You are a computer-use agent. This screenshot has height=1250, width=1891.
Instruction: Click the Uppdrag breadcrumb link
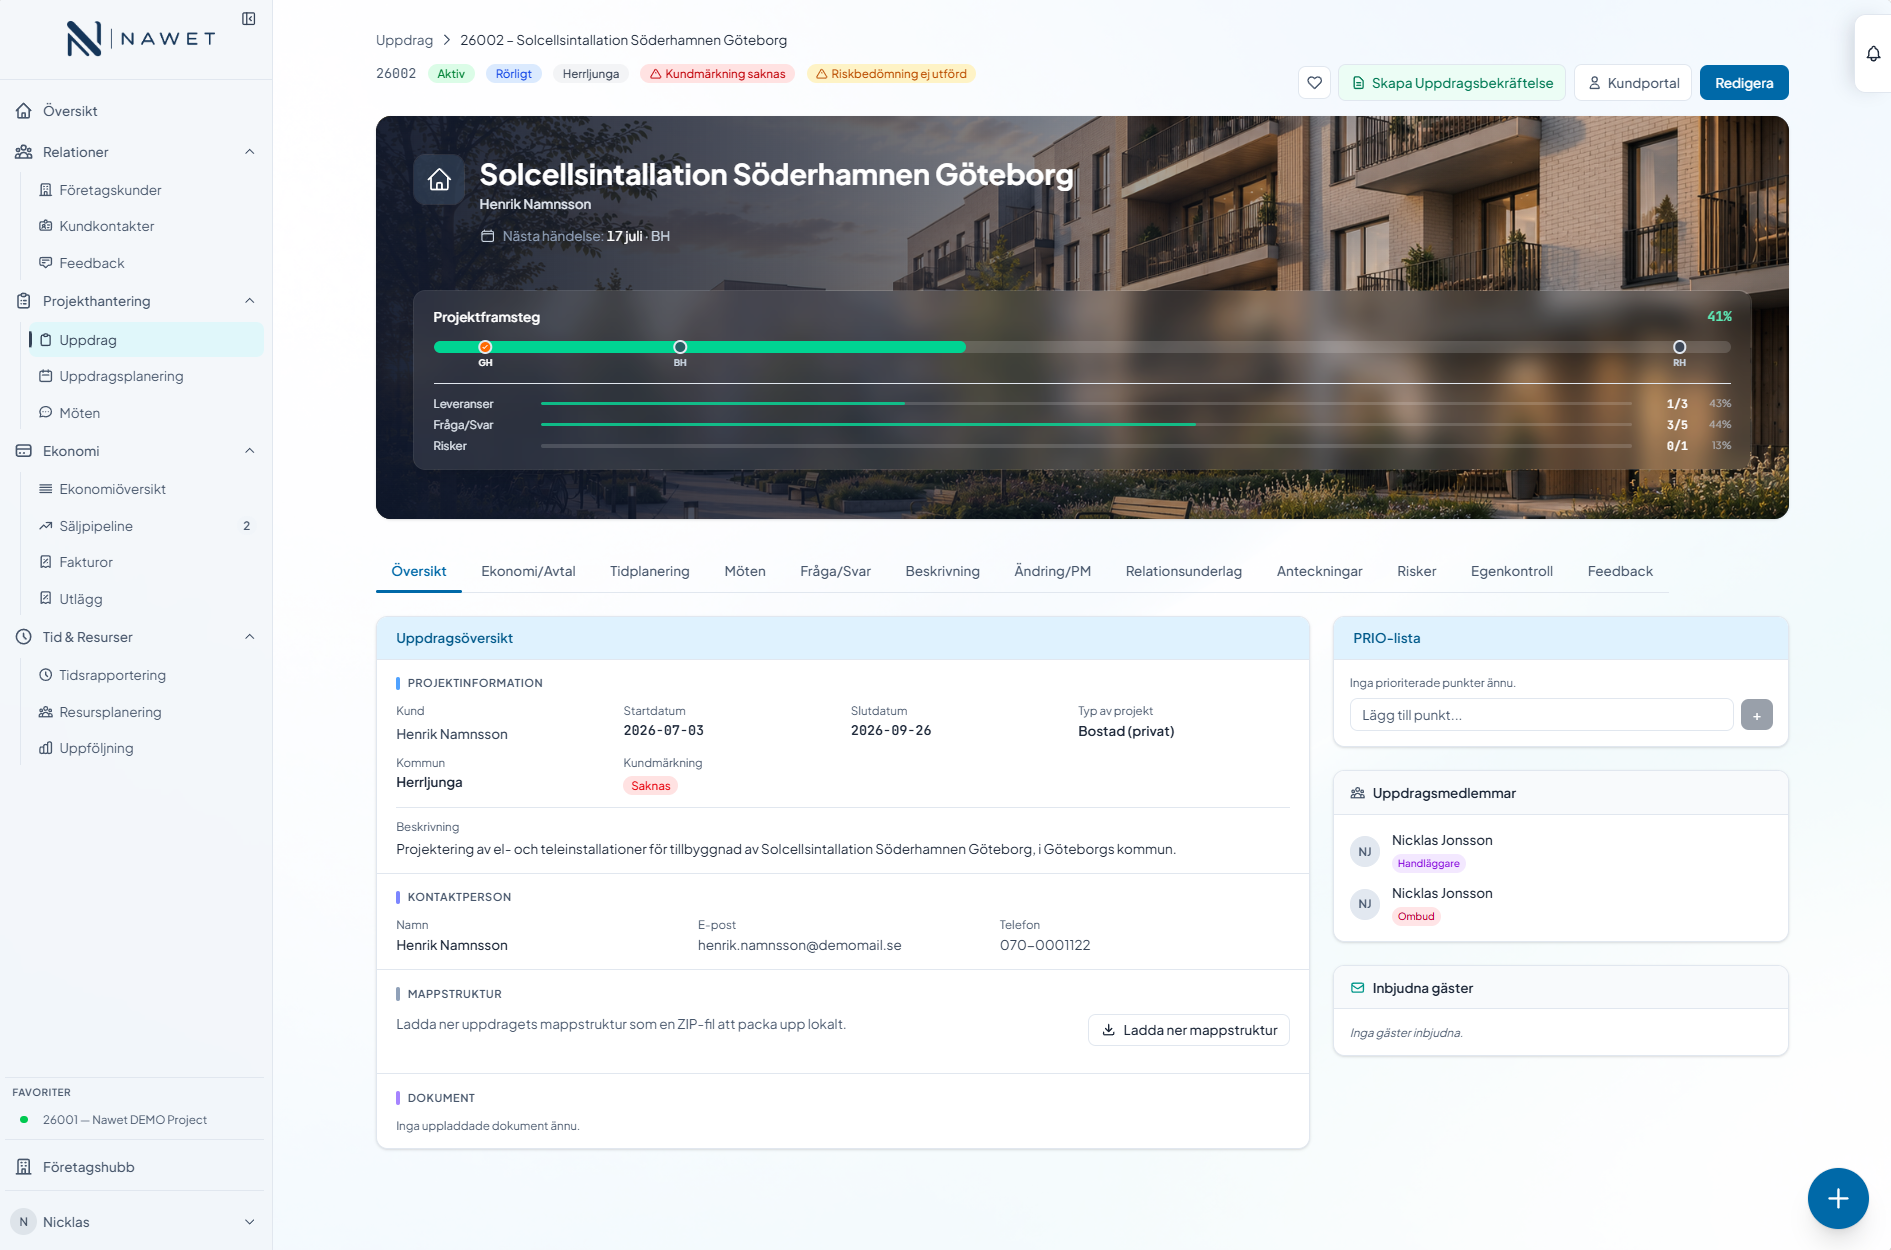(404, 40)
